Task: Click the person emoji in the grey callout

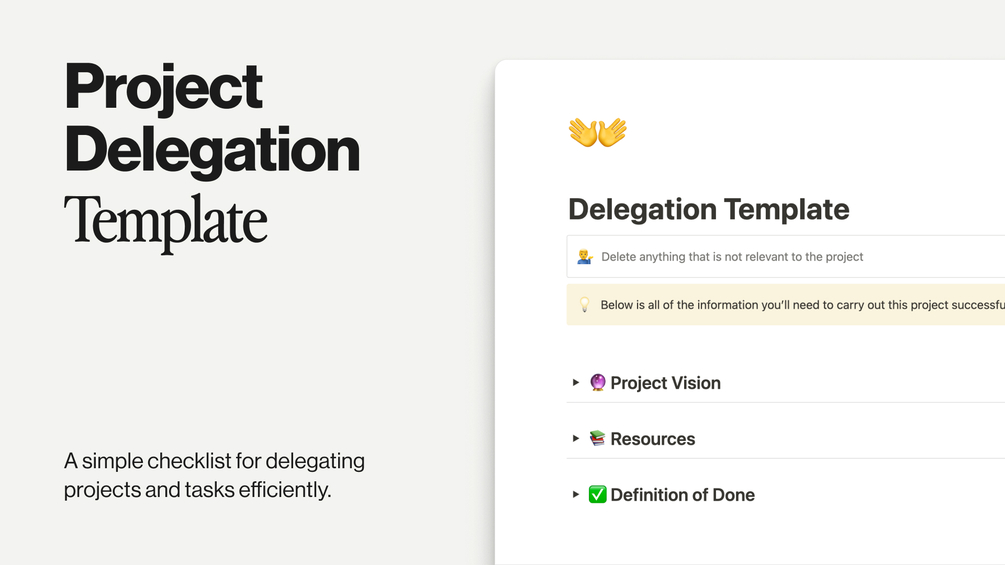Action: pos(585,257)
